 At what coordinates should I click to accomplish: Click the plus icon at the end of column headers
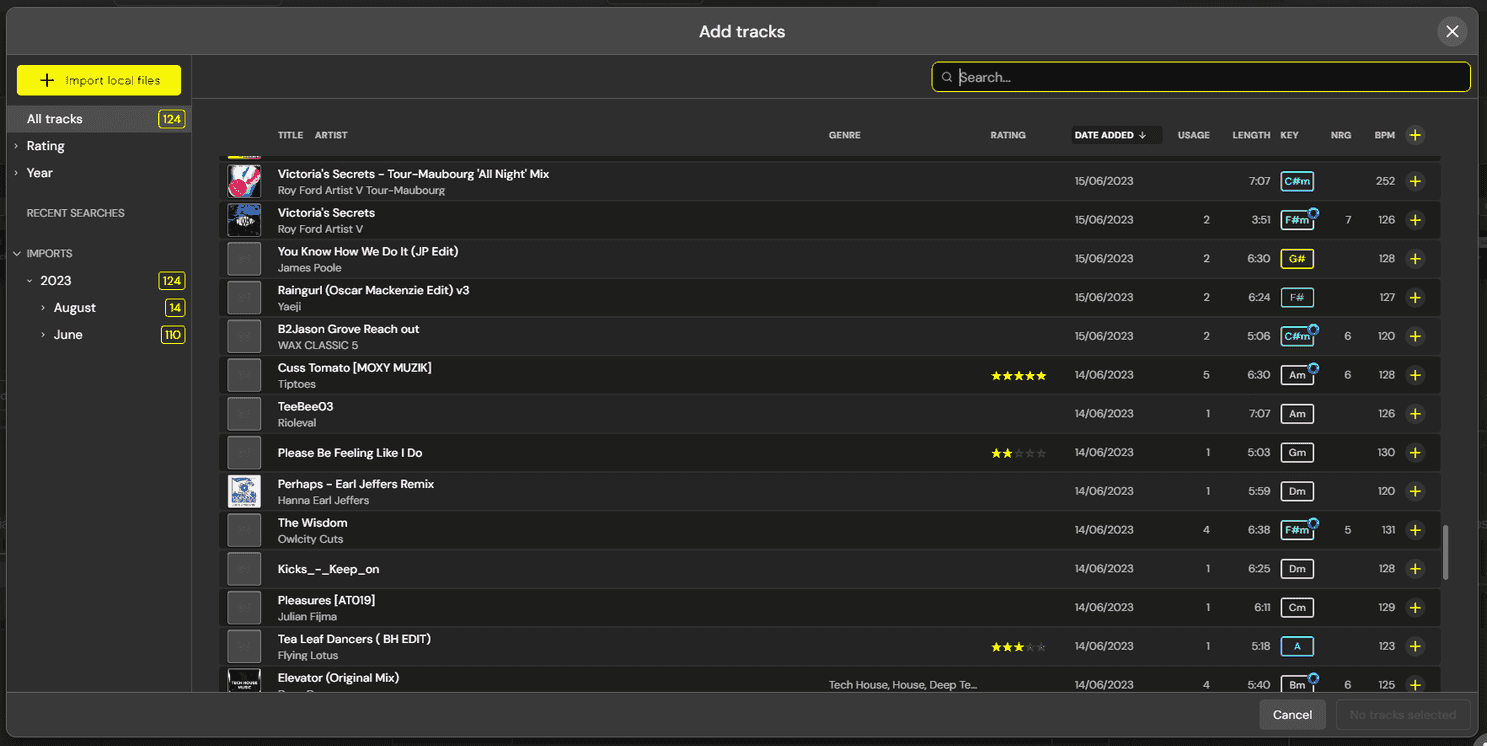point(1415,135)
